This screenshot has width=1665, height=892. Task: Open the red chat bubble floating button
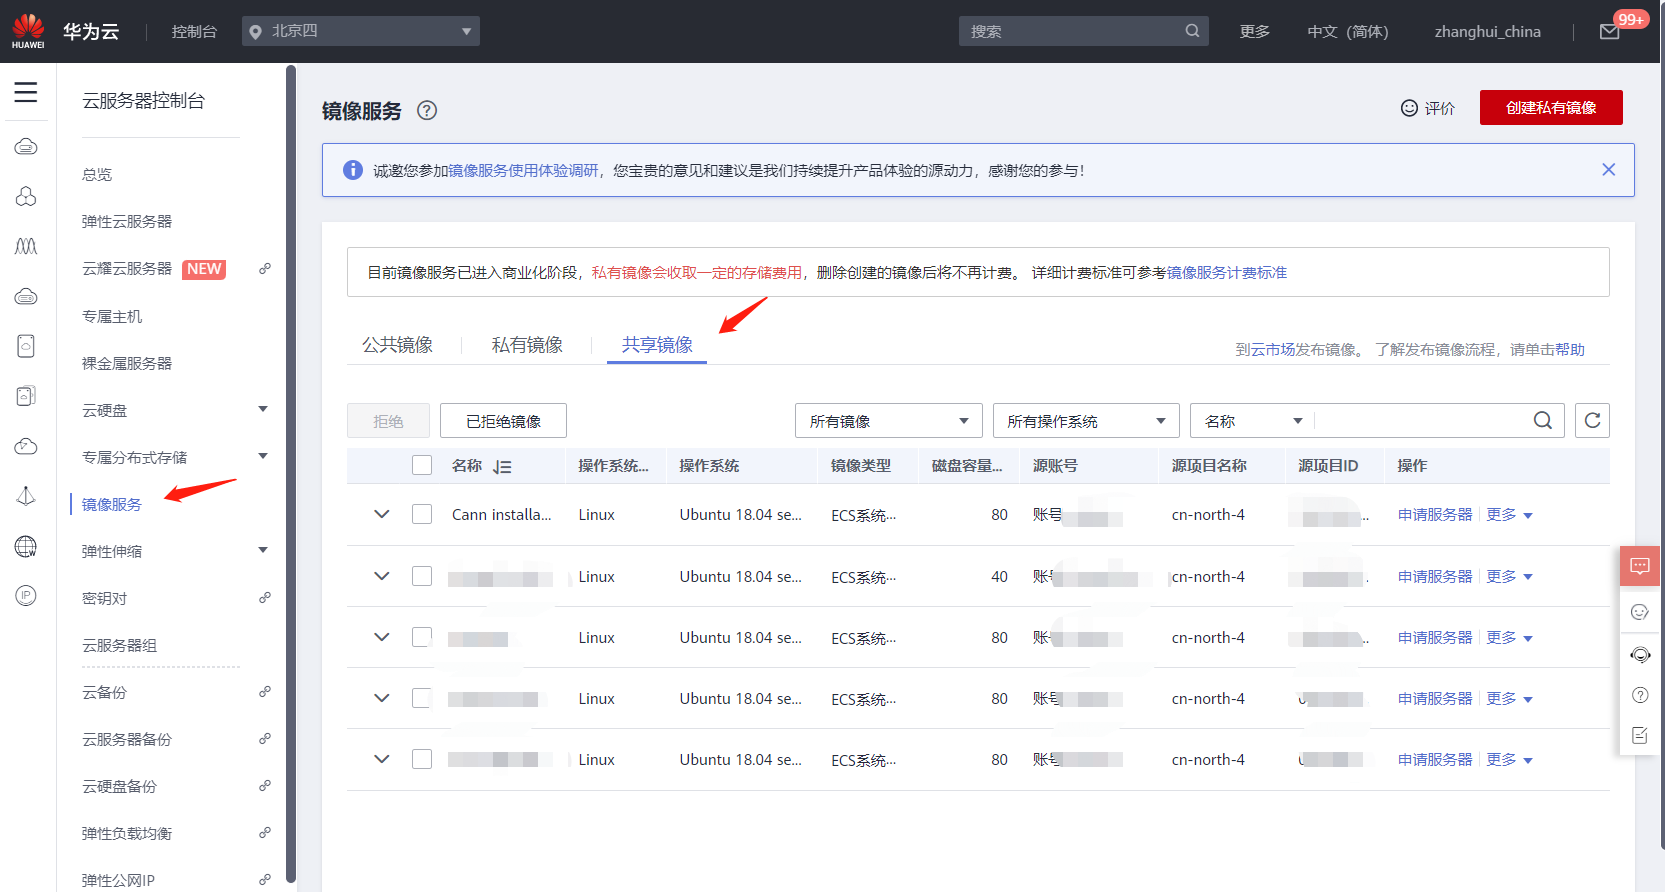[x=1640, y=566]
